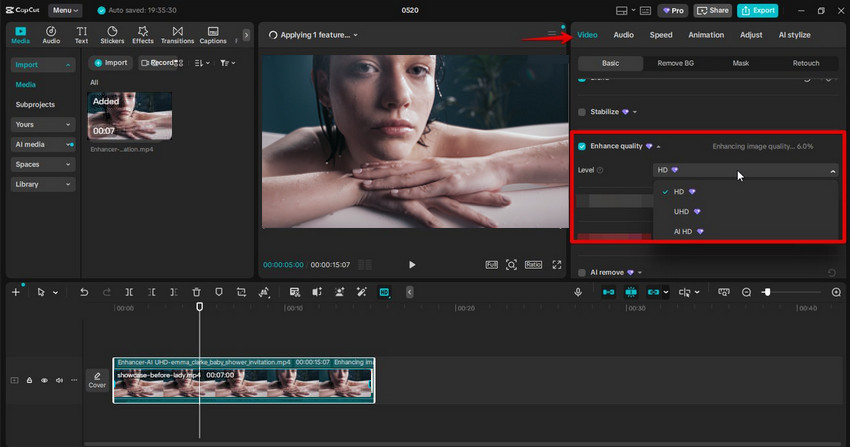The height and width of the screenshot is (447, 850).
Task: Select the Enhancer-...ation.mp4 media thumbnail
Action: [x=130, y=116]
